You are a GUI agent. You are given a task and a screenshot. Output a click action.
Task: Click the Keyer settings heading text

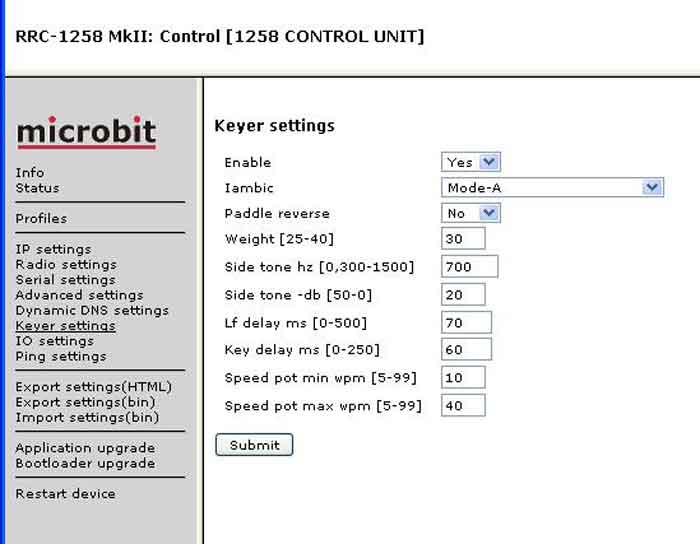point(275,126)
